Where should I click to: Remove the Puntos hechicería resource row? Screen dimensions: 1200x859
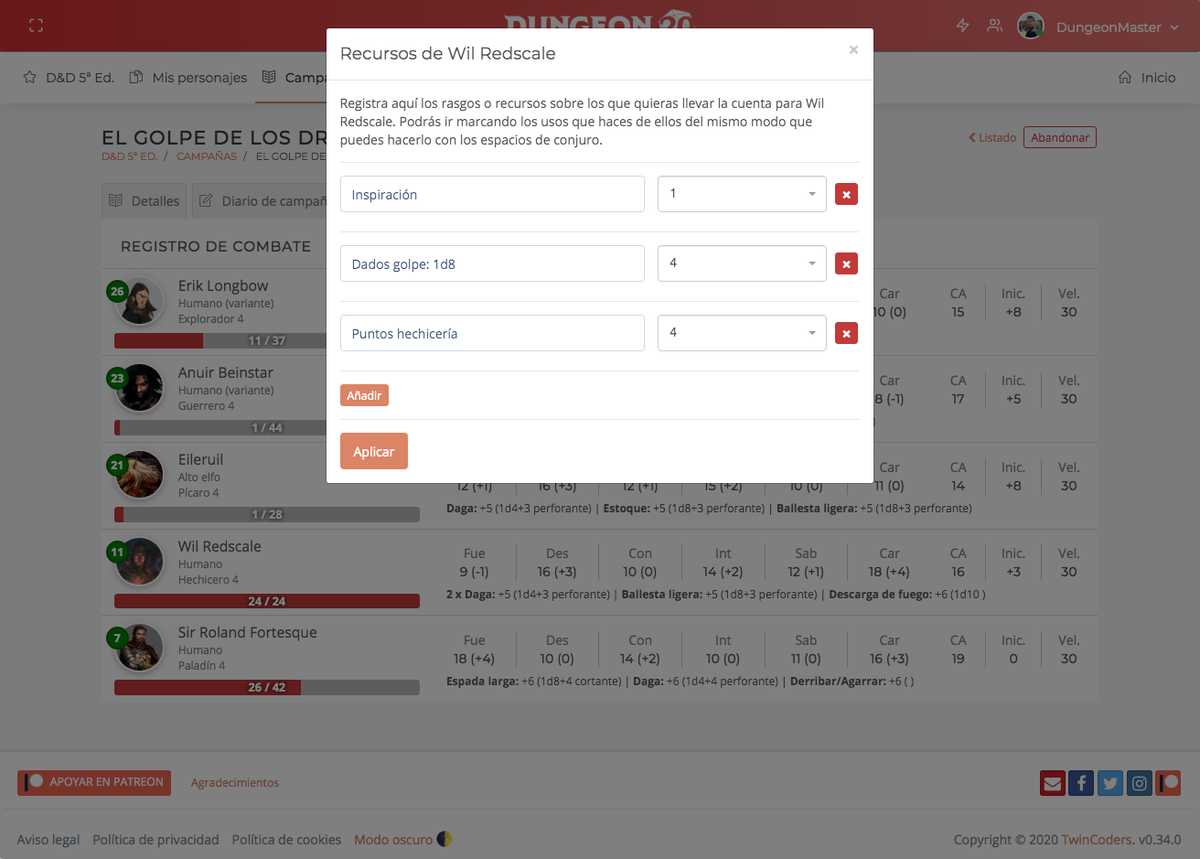pos(846,334)
